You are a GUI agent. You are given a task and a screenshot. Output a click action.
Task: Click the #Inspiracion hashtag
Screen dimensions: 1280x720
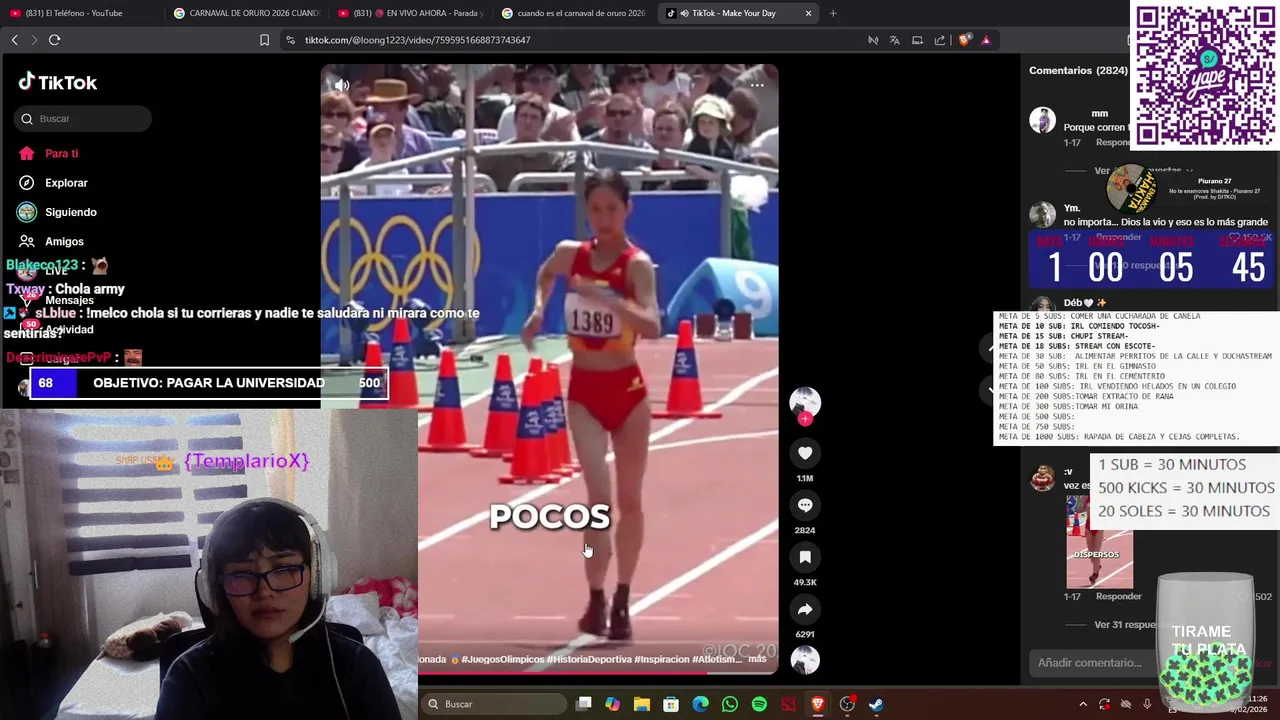(x=662, y=659)
